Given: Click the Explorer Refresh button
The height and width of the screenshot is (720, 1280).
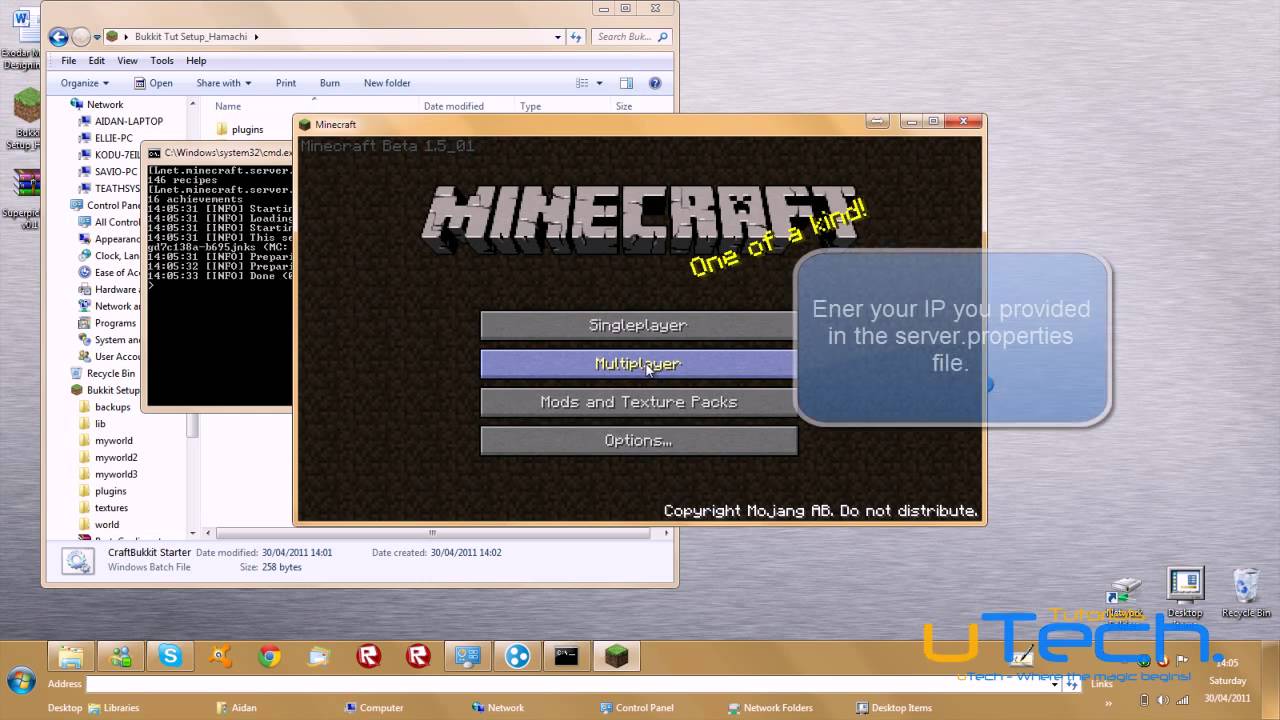Looking at the screenshot, I should [x=576, y=37].
